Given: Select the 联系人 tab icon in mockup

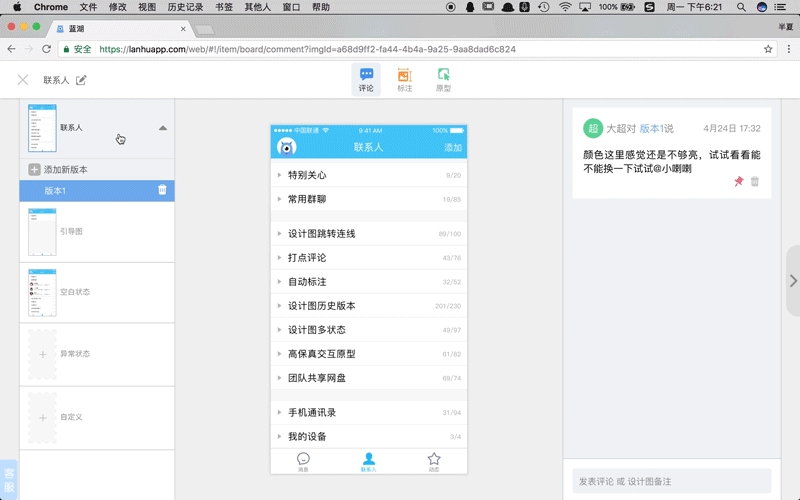Looking at the screenshot, I should pos(368,461).
